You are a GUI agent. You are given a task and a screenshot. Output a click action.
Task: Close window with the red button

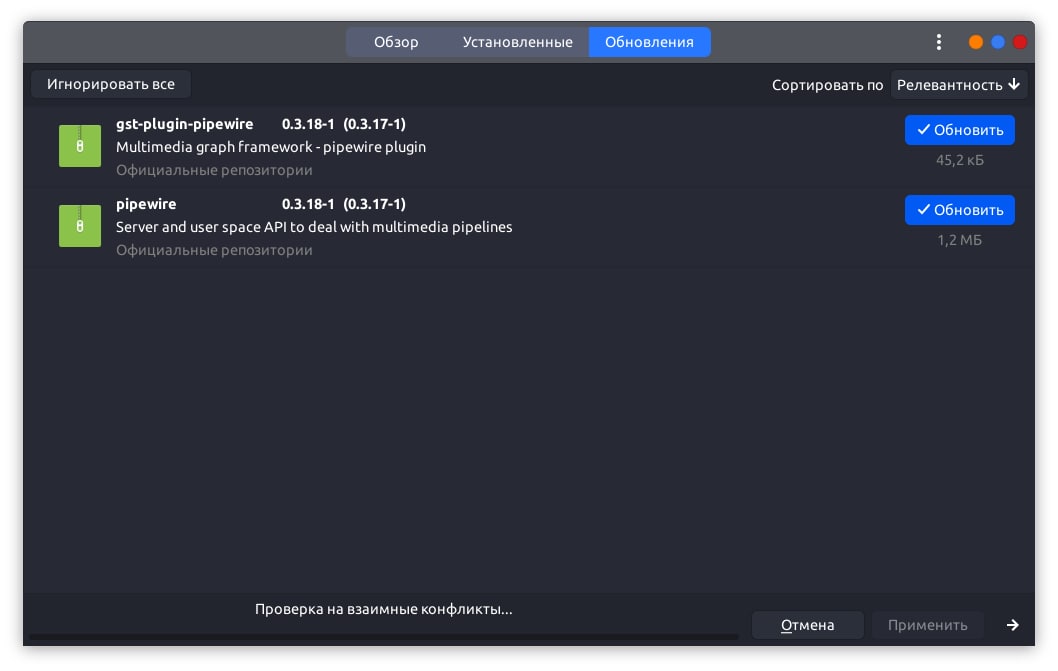click(x=1020, y=42)
